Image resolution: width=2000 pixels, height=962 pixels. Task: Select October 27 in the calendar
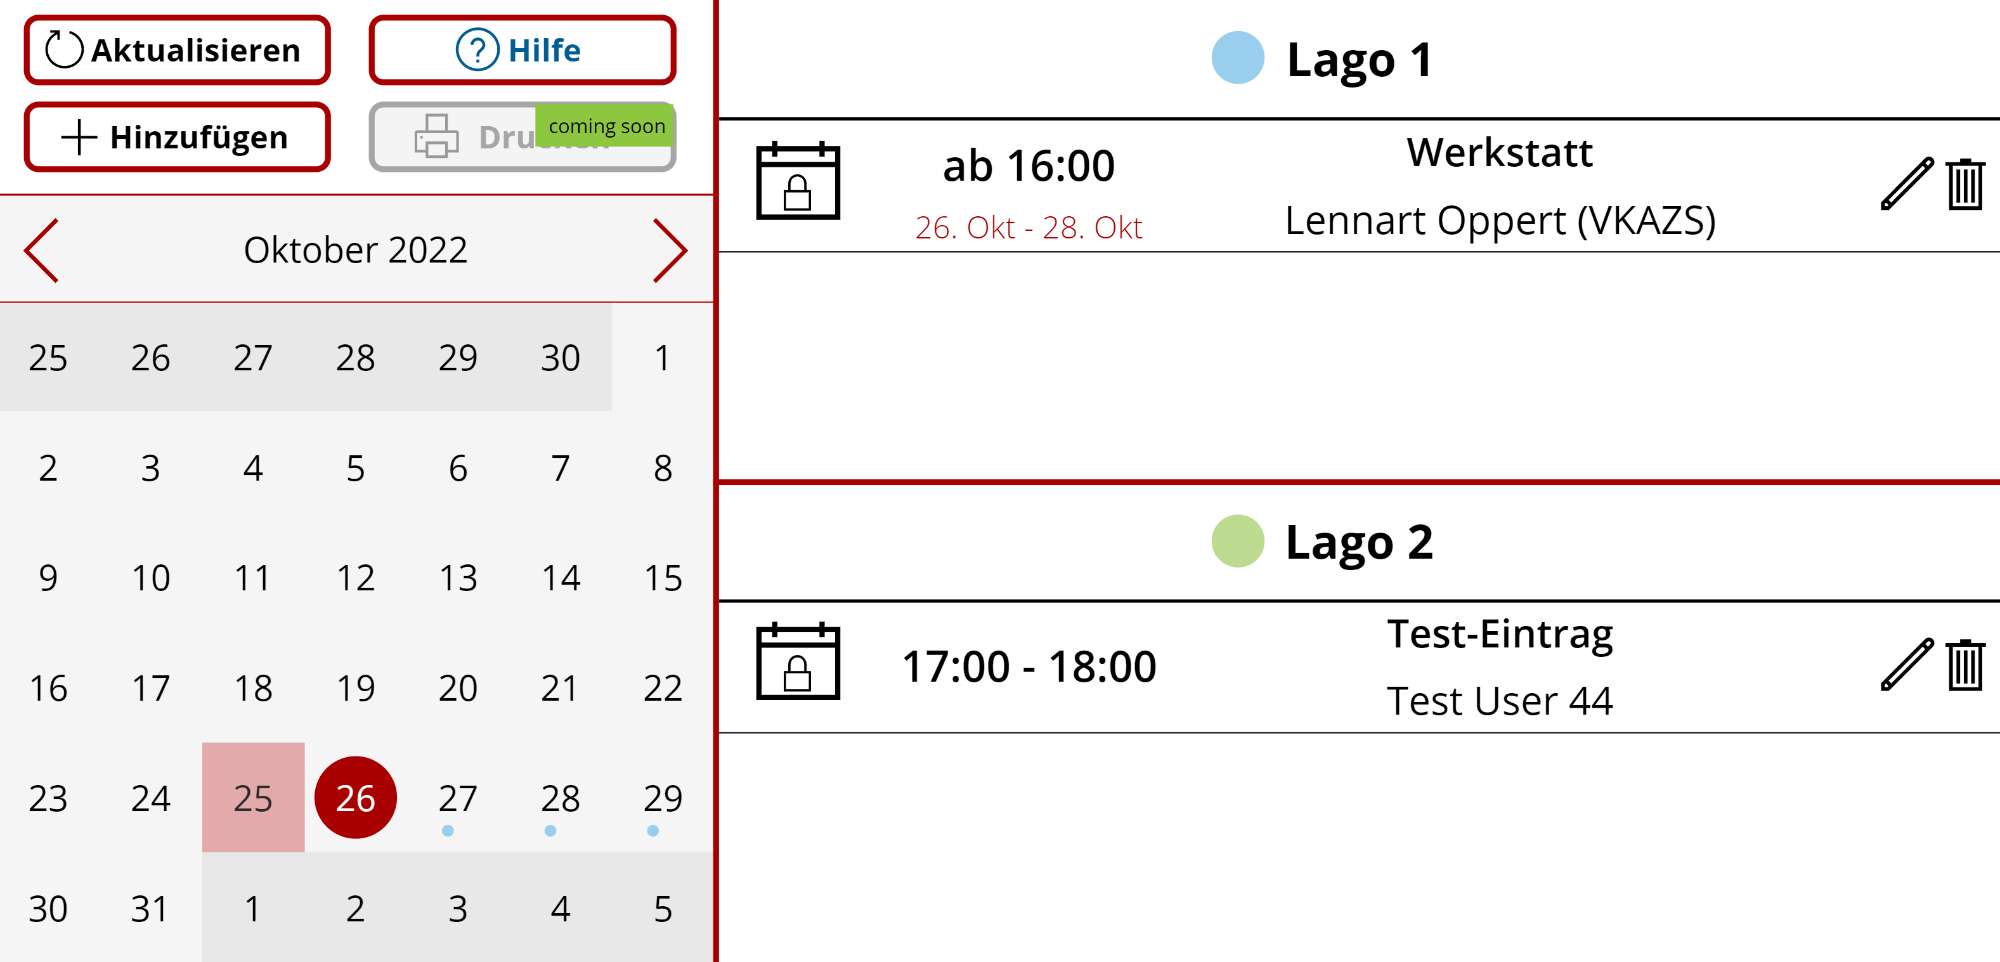[x=458, y=798]
